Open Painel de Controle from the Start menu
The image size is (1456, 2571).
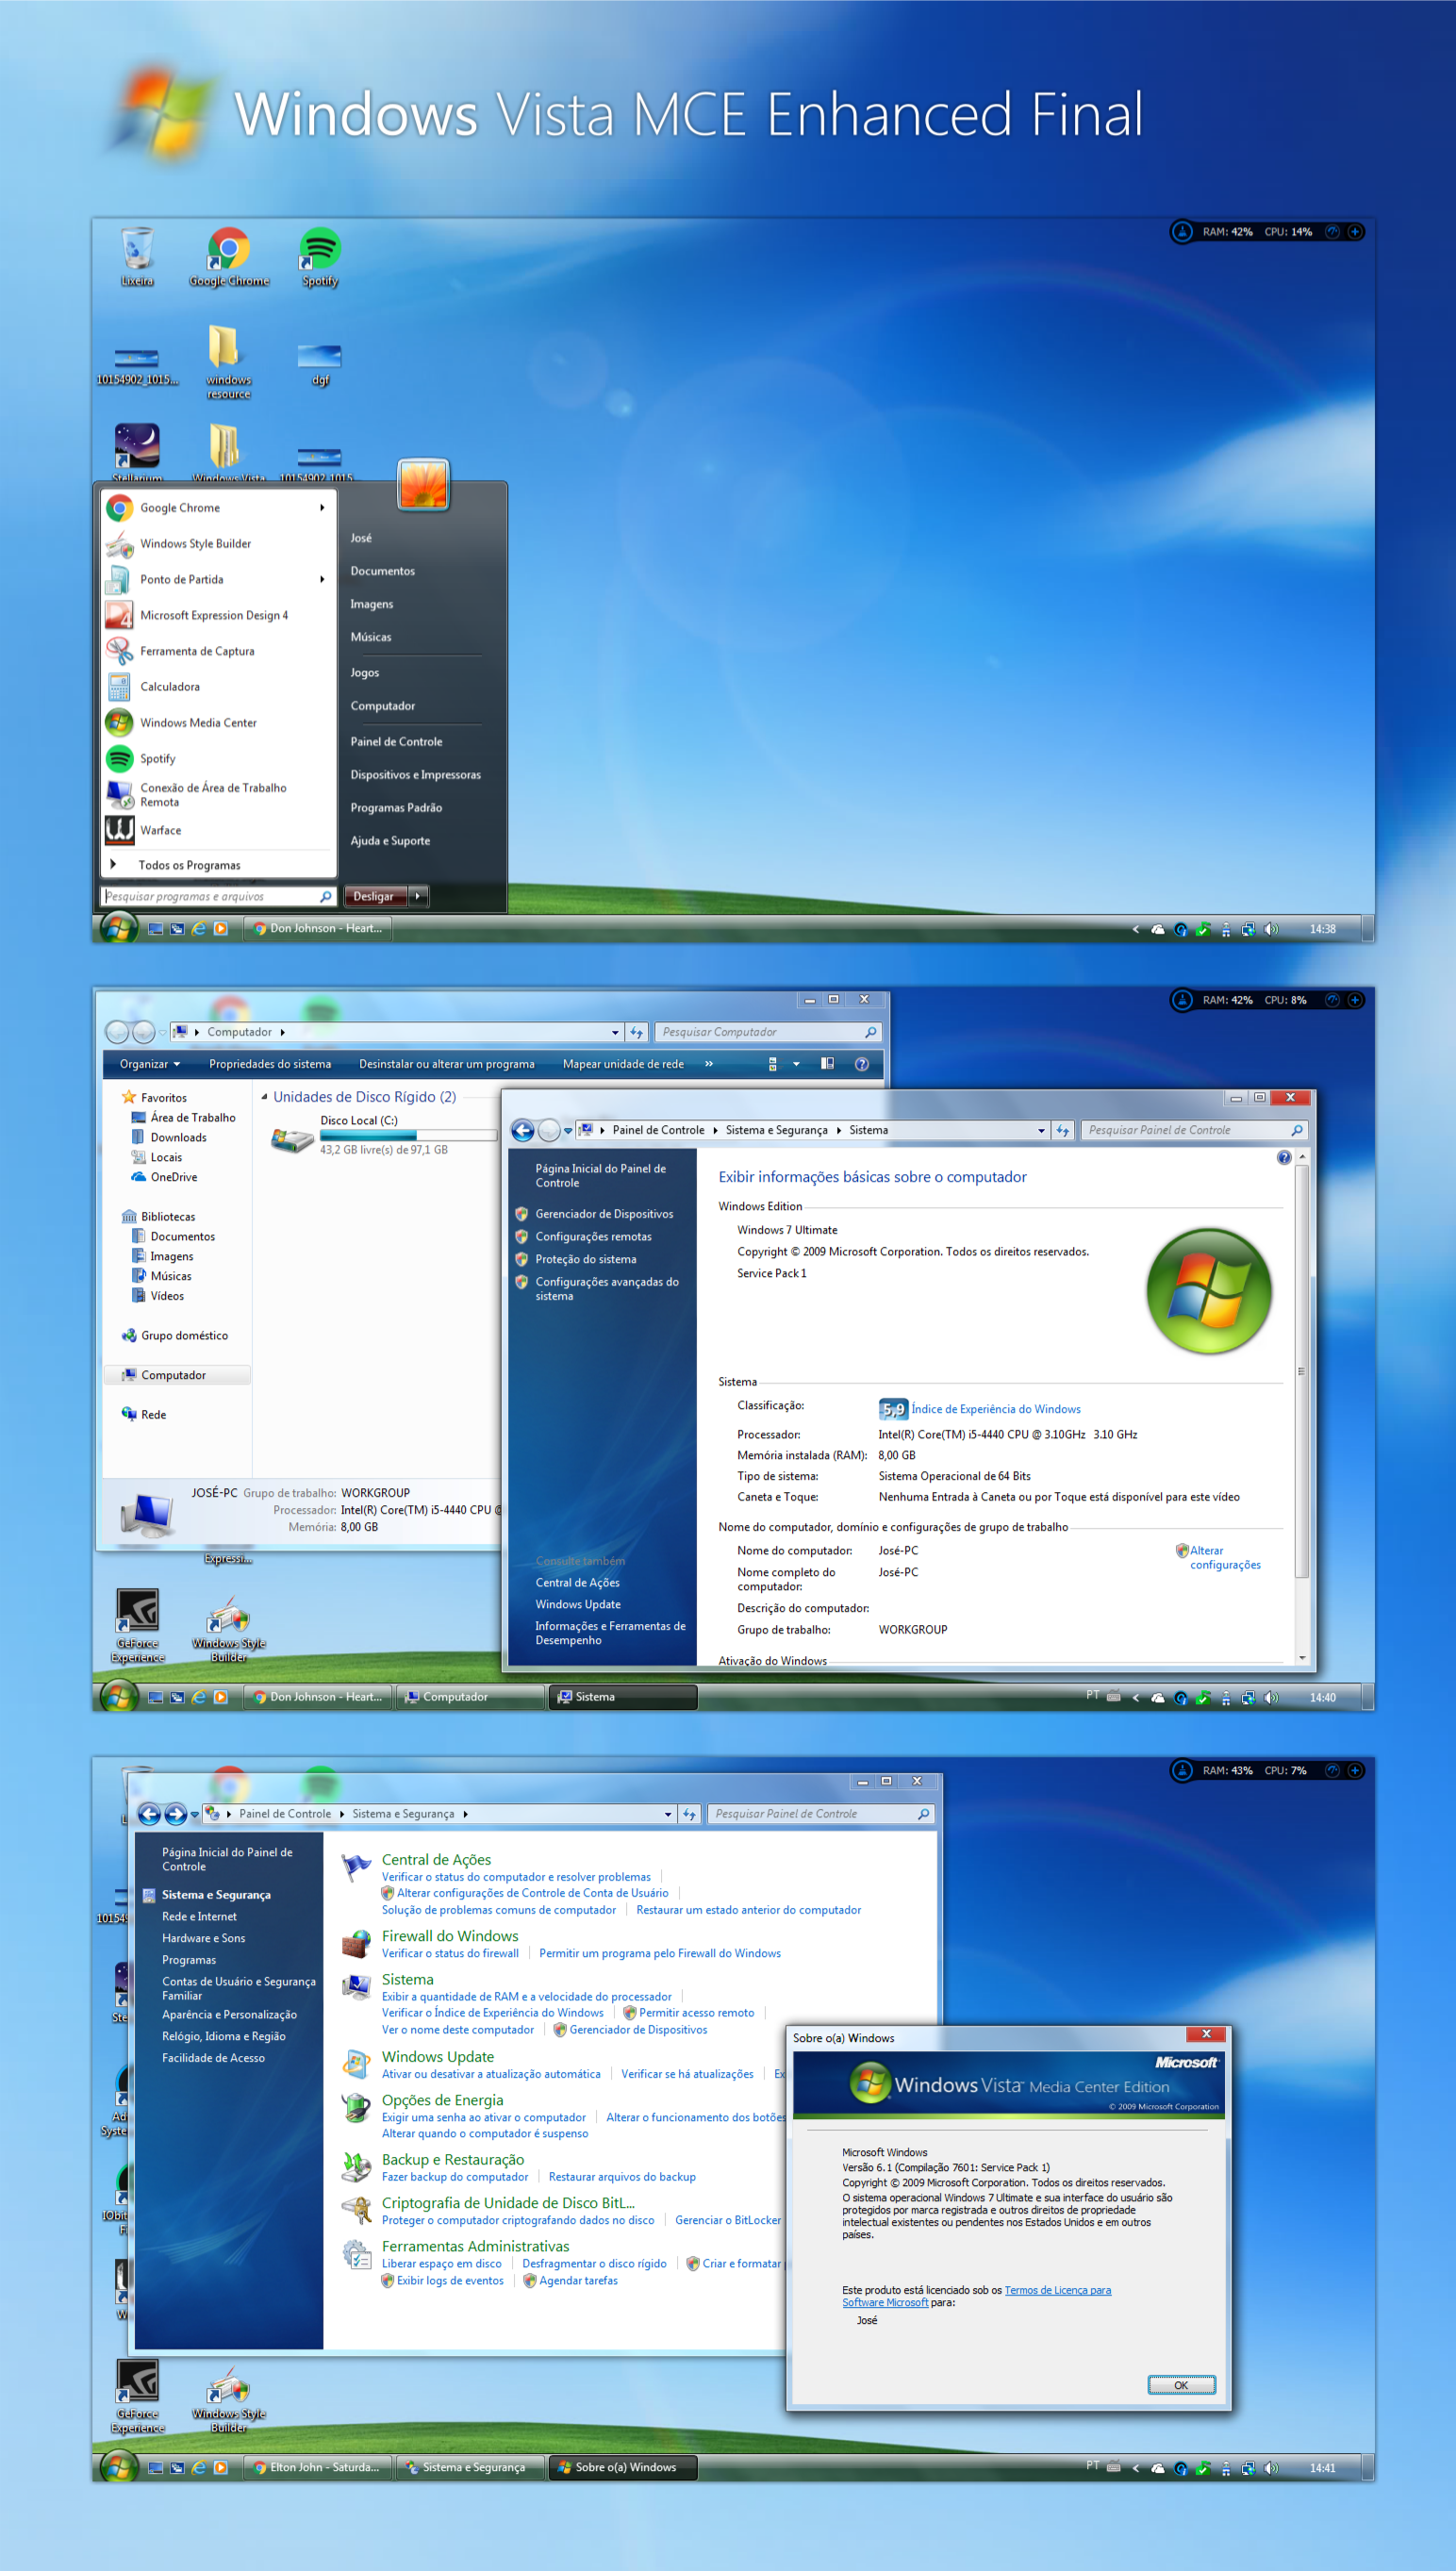(x=396, y=742)
